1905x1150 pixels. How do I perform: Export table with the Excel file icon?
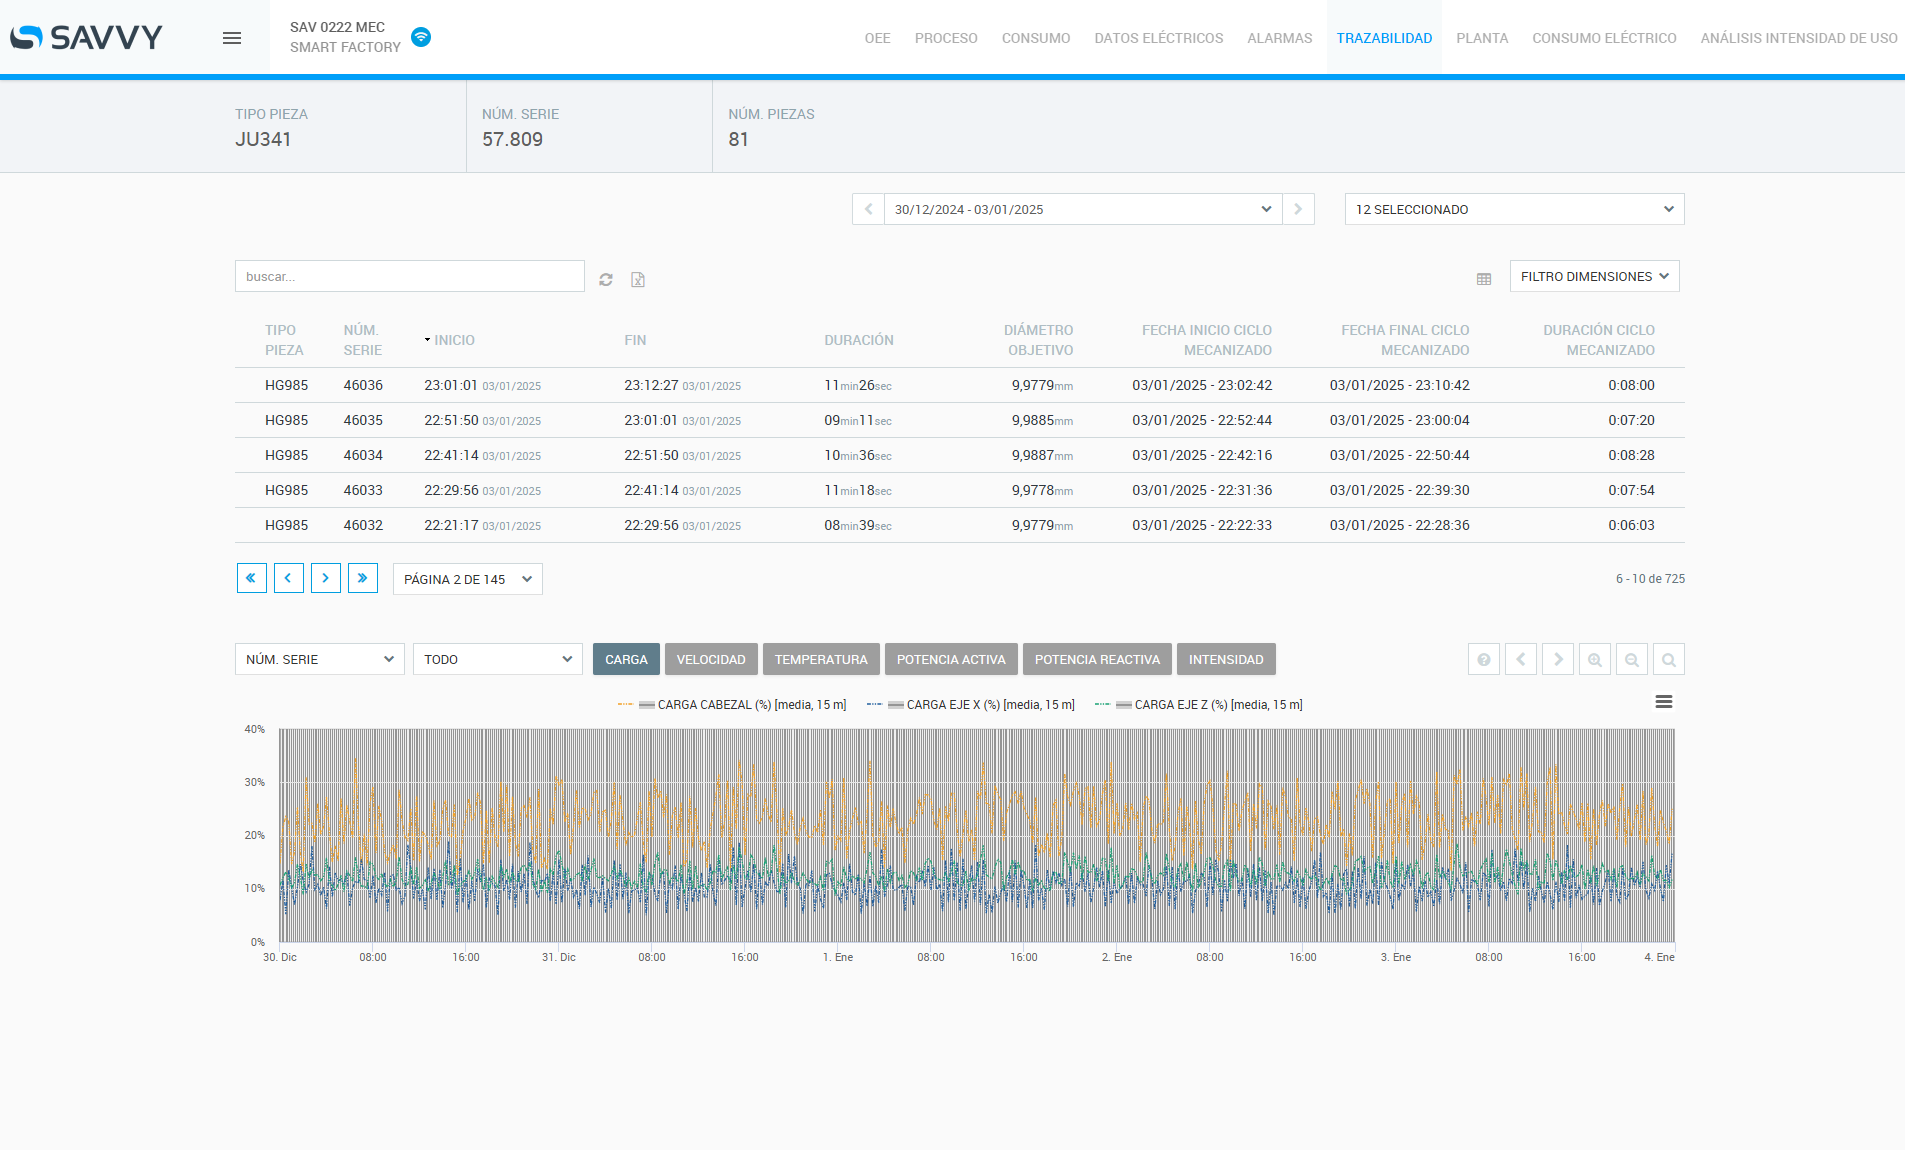(x=638, y=280)
